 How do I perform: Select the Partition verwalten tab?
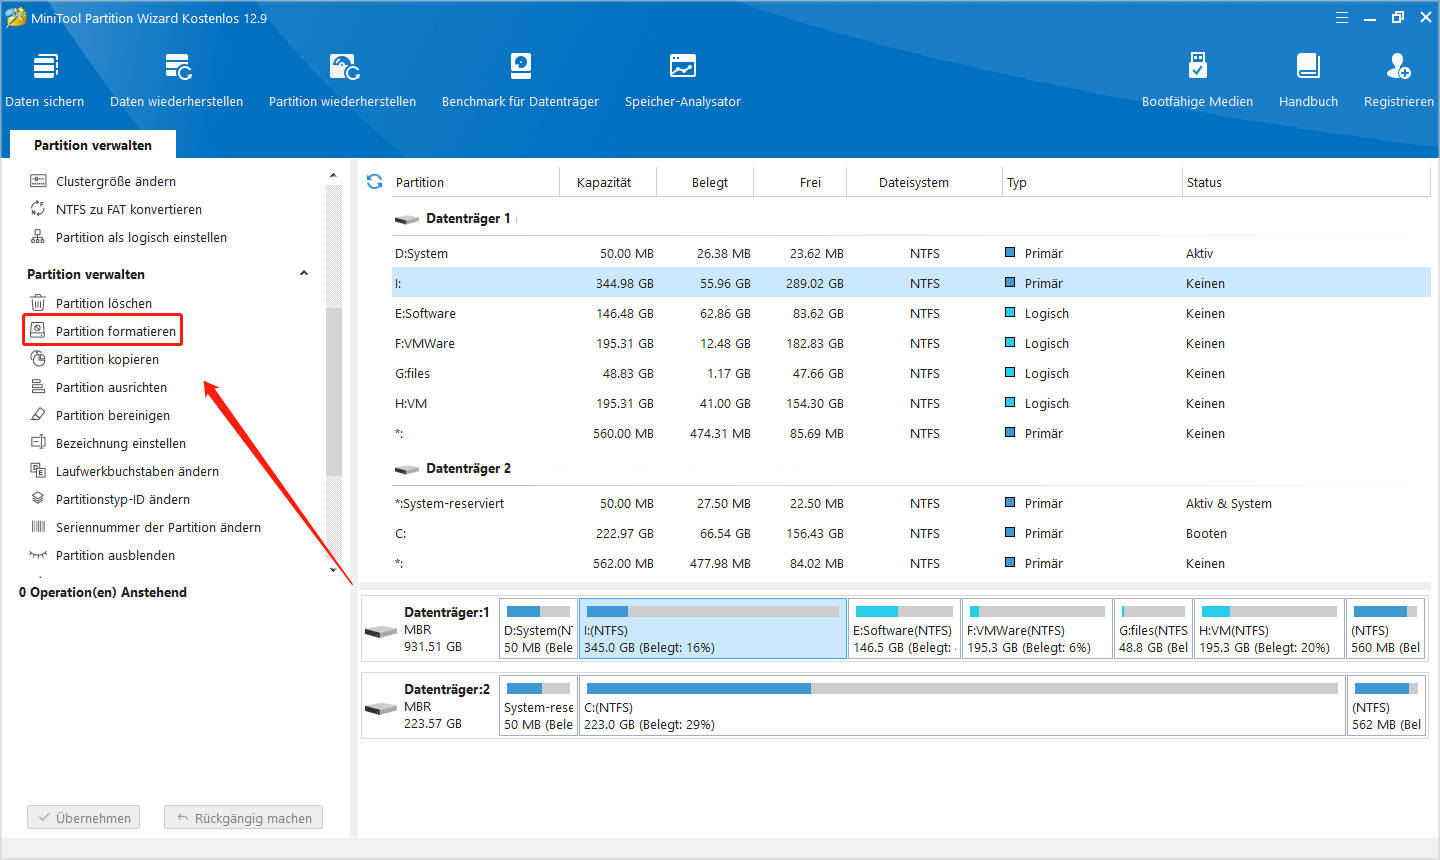click(93, 145)
